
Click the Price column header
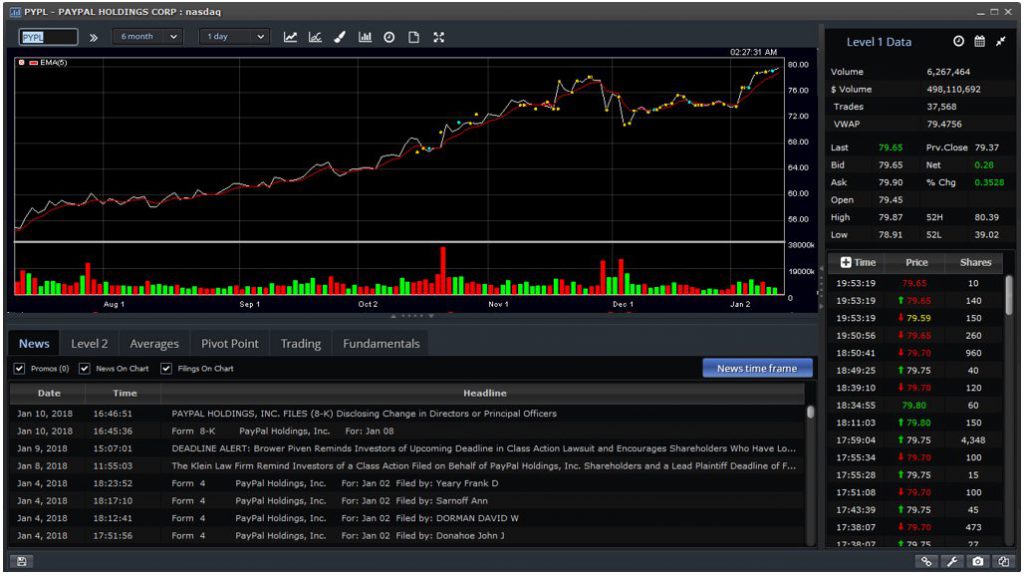(x=916, y=262)
